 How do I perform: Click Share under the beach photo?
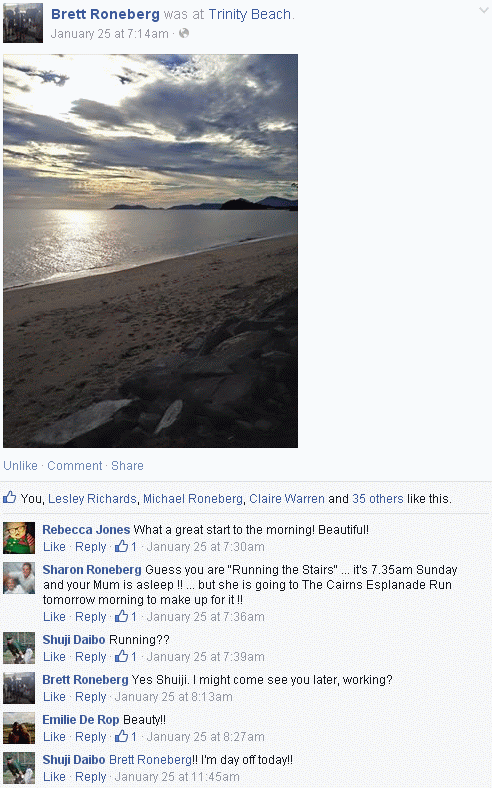pos(127,466)
